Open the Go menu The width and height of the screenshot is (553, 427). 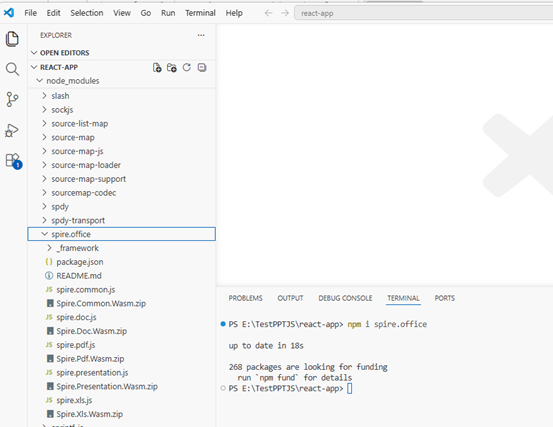point(146,13)
